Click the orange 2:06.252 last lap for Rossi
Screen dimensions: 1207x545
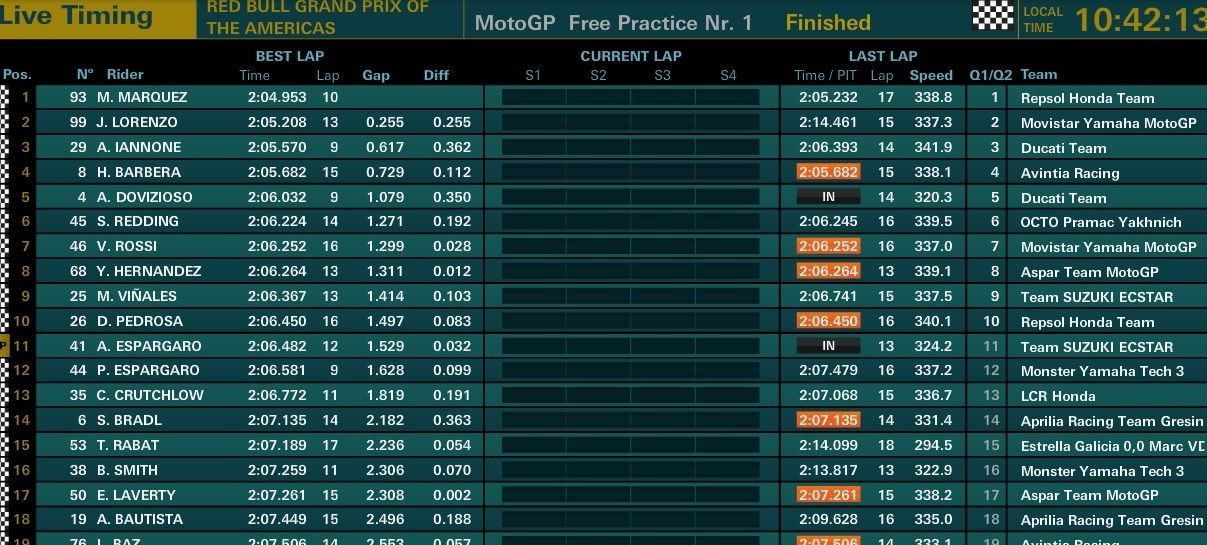click(x=828, y=246)
